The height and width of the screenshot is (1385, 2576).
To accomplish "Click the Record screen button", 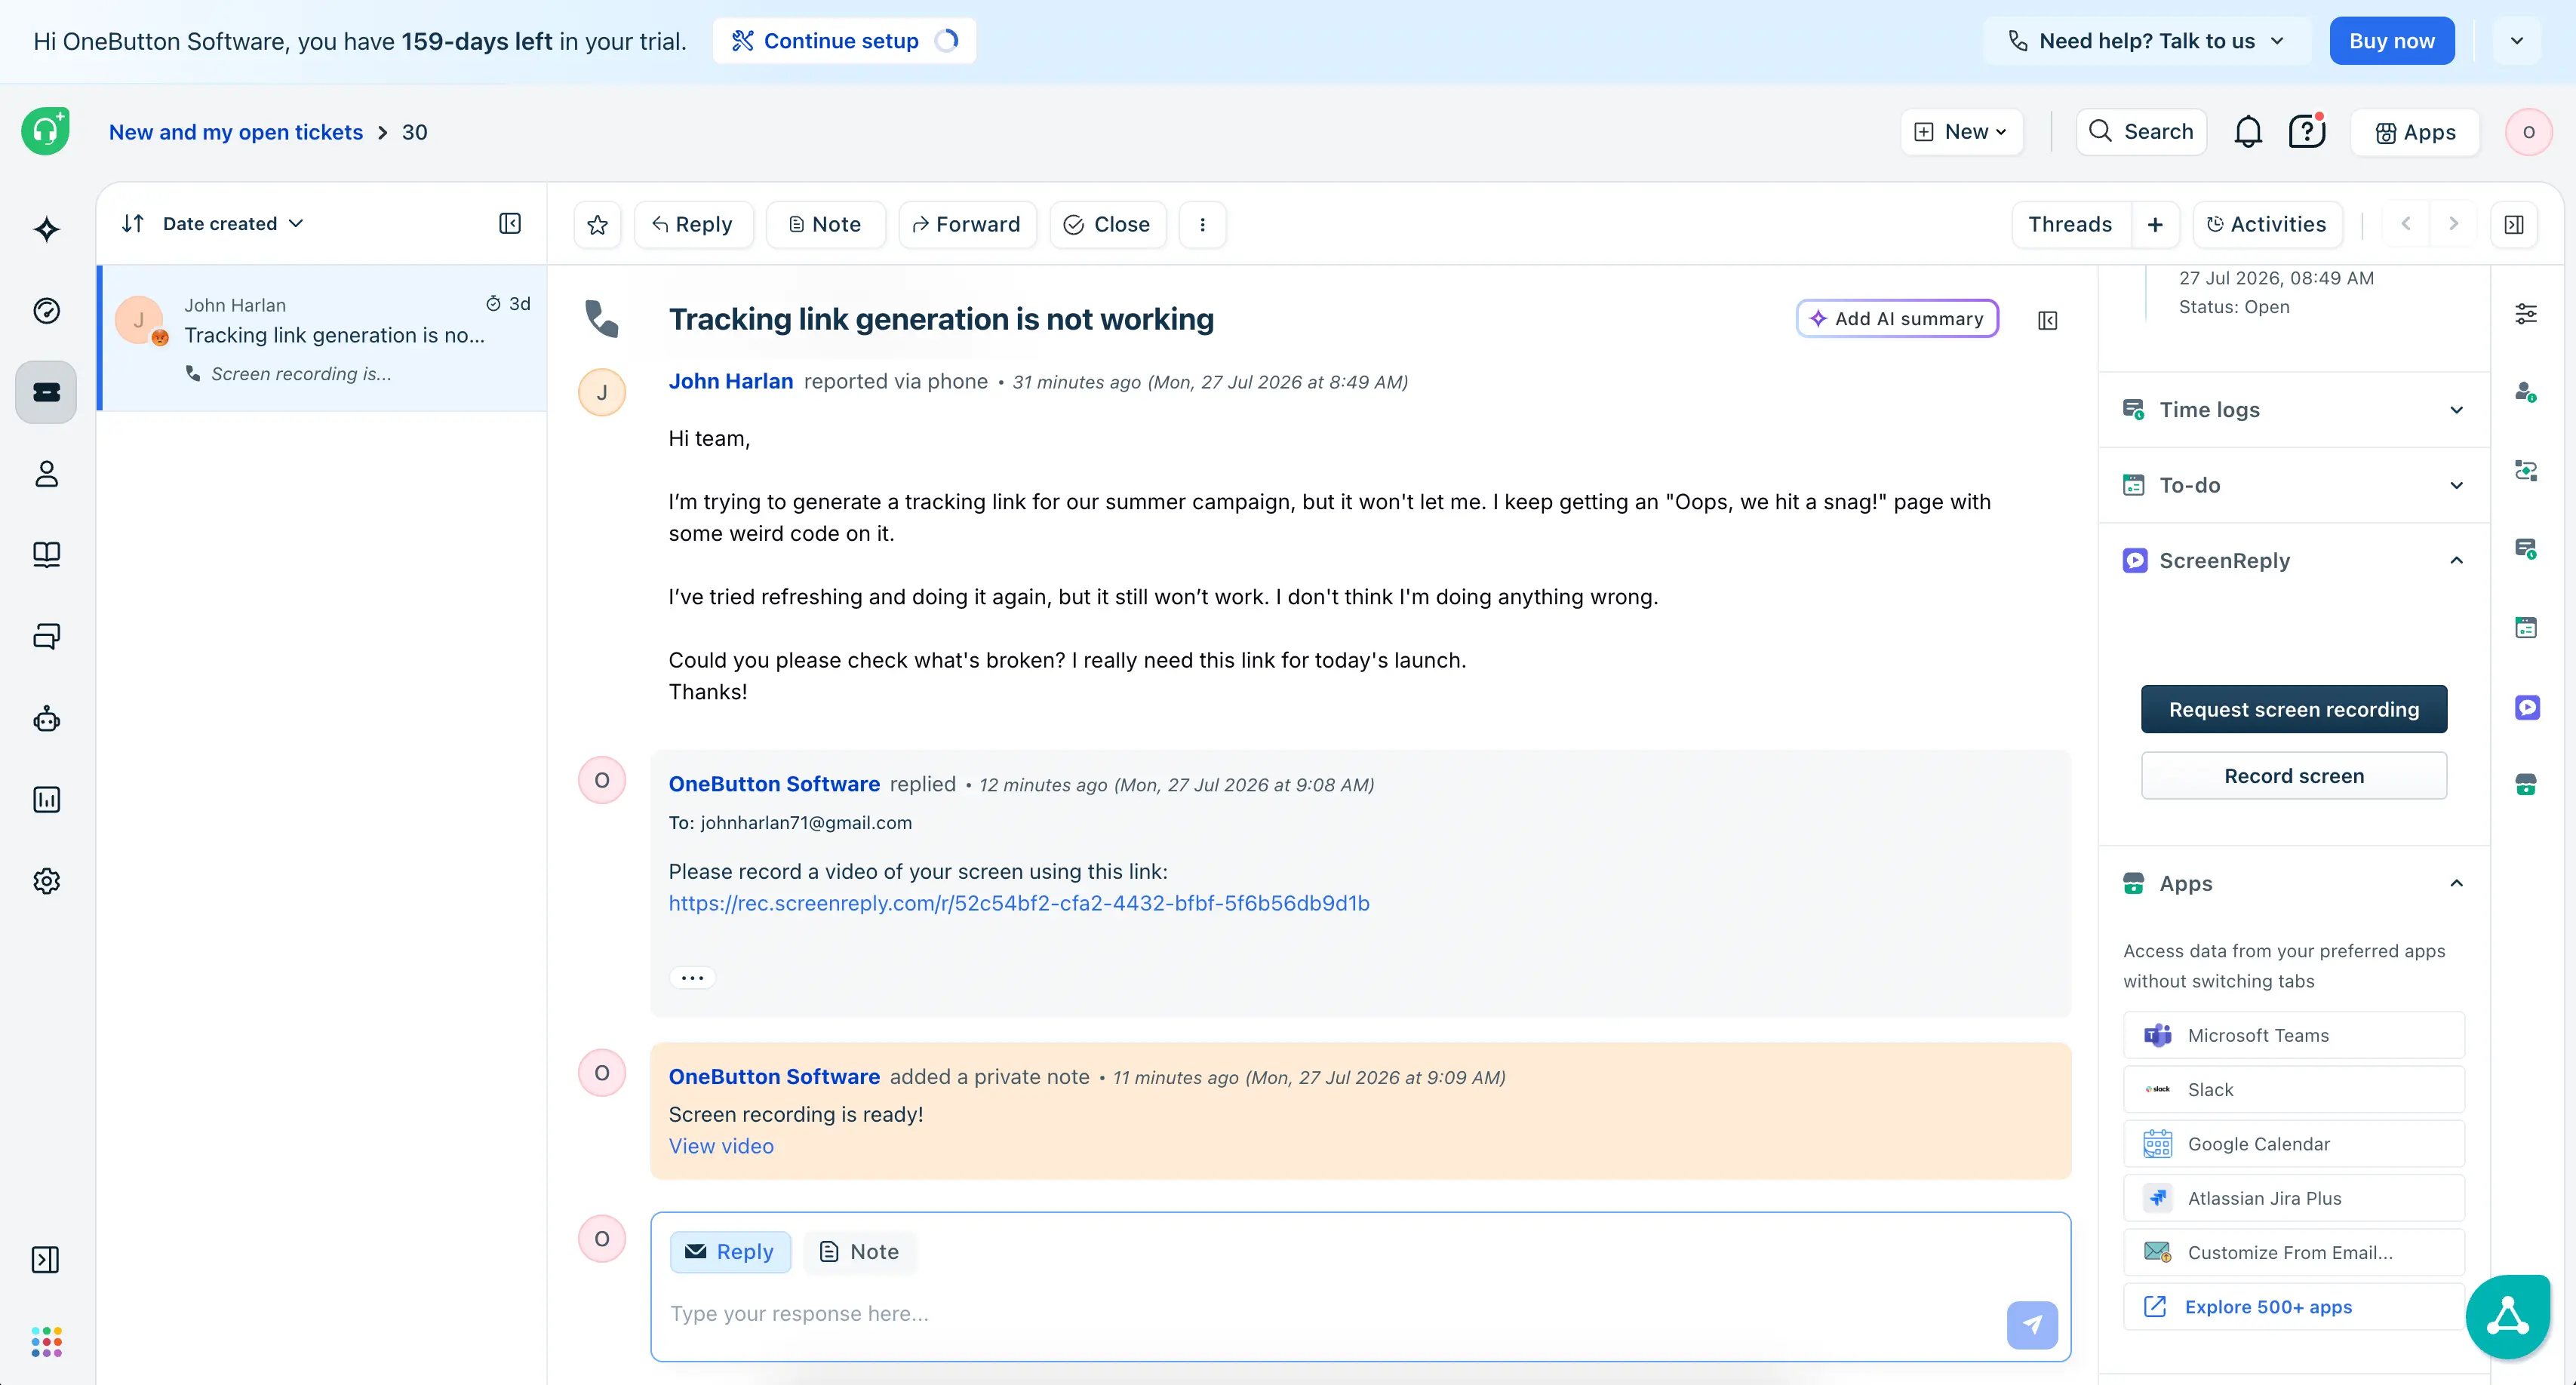I will (x=2293, y=775).
